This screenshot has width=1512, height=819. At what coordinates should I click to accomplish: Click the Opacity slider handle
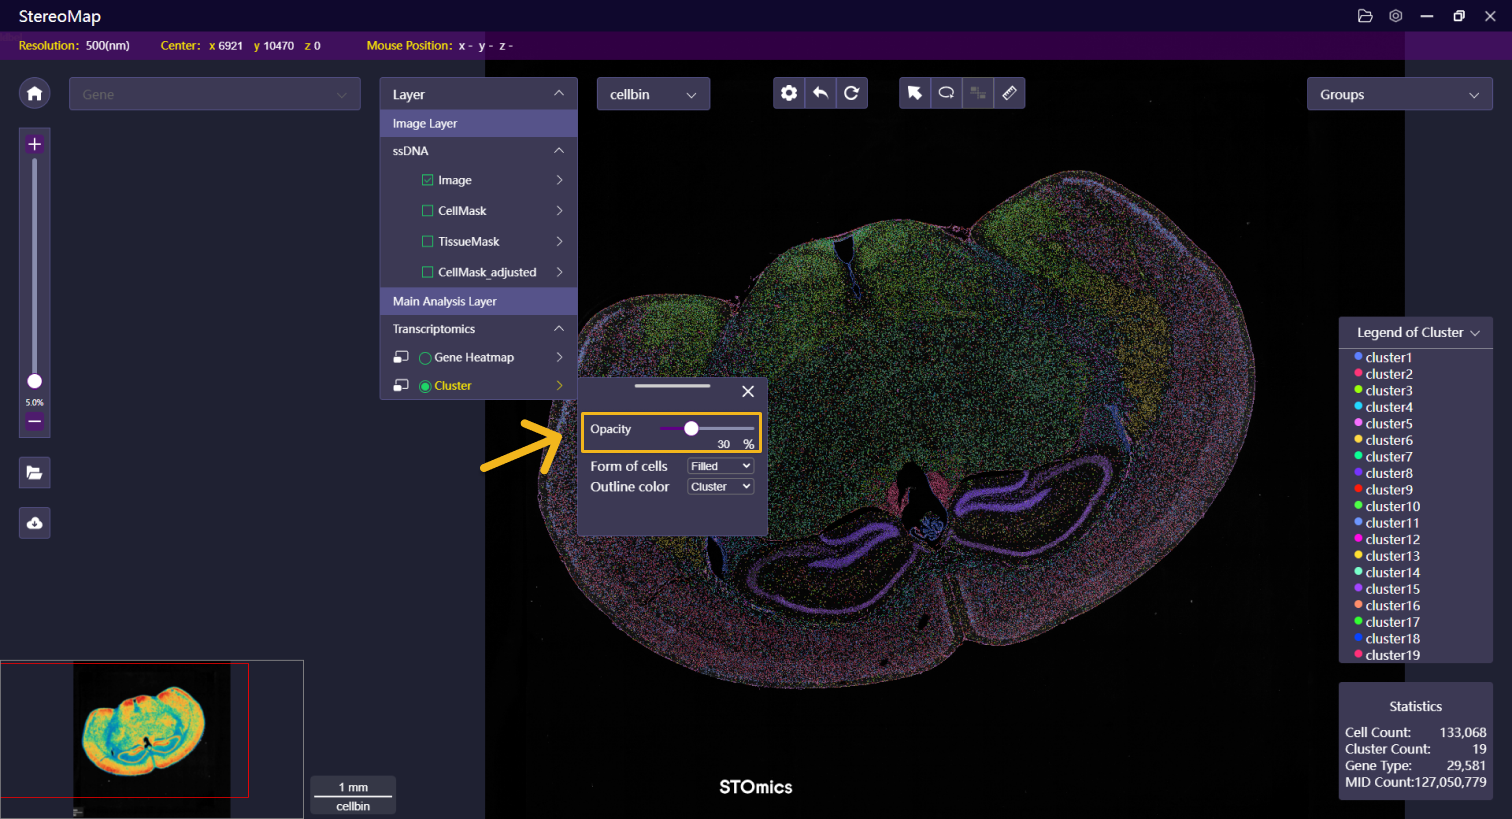click(691, 428)
